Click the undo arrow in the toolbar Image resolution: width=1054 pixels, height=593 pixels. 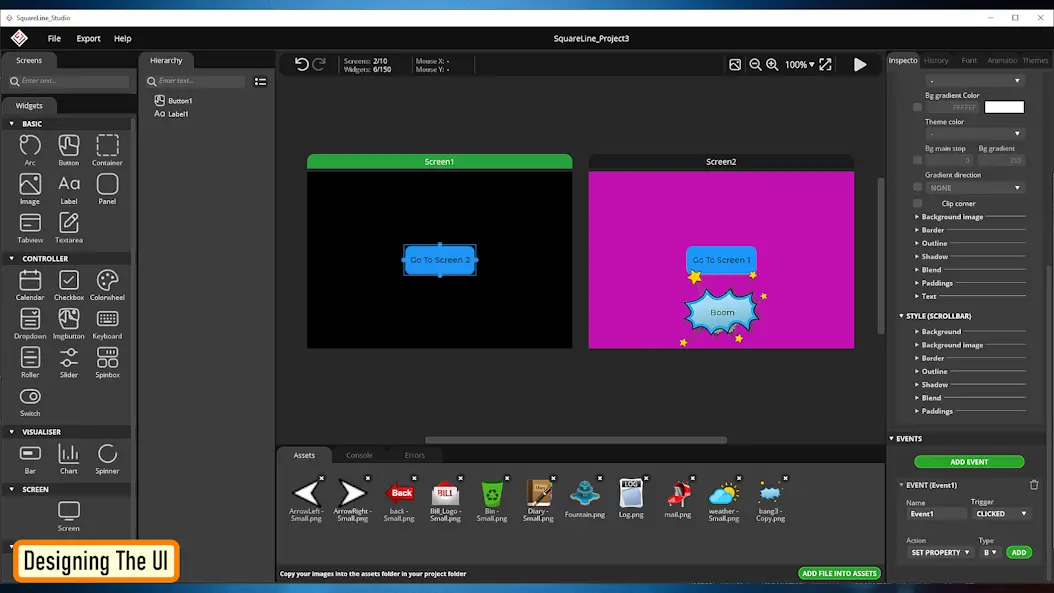click(301, 65)
